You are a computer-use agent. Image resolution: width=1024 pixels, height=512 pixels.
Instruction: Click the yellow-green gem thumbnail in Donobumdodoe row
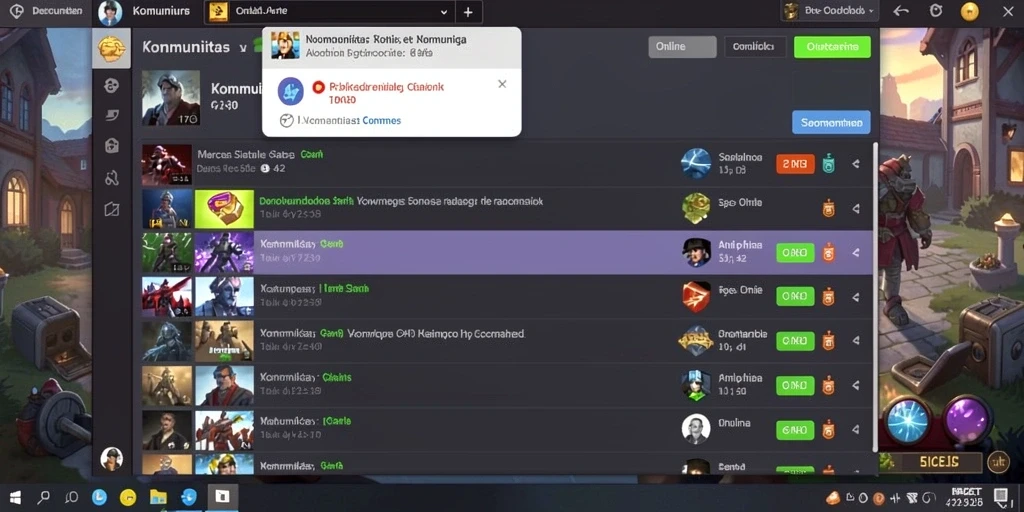224,209
